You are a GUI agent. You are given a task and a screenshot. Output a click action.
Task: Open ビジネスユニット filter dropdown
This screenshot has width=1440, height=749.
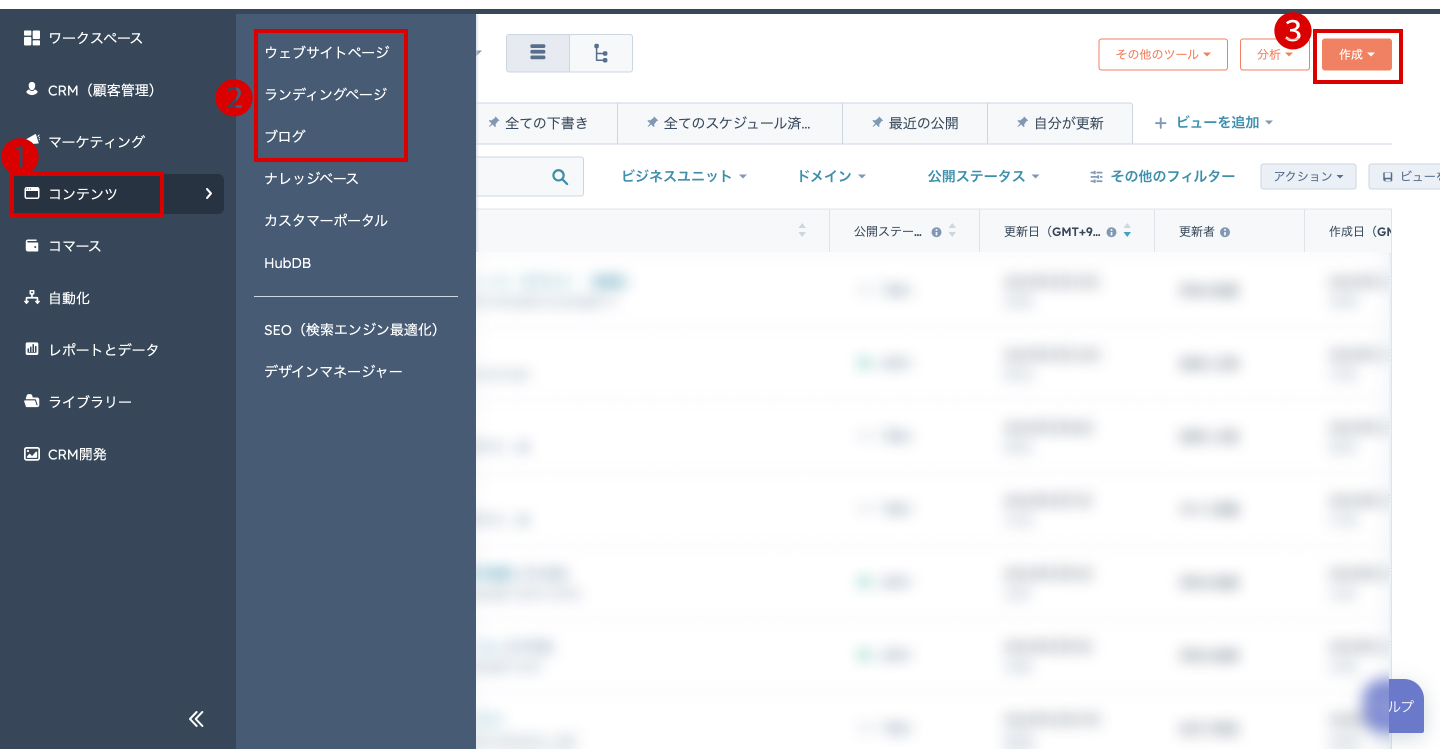point(684,176)
